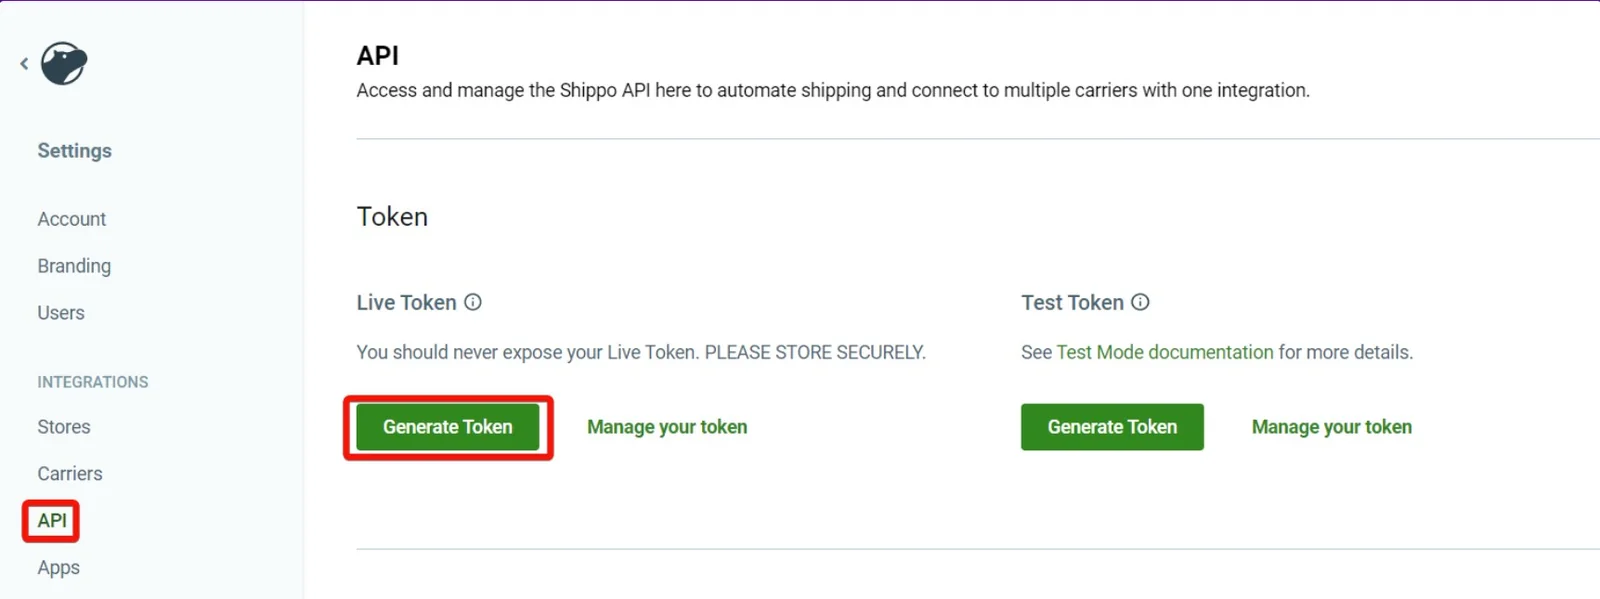Click the API page heading

tap(378, 56)
